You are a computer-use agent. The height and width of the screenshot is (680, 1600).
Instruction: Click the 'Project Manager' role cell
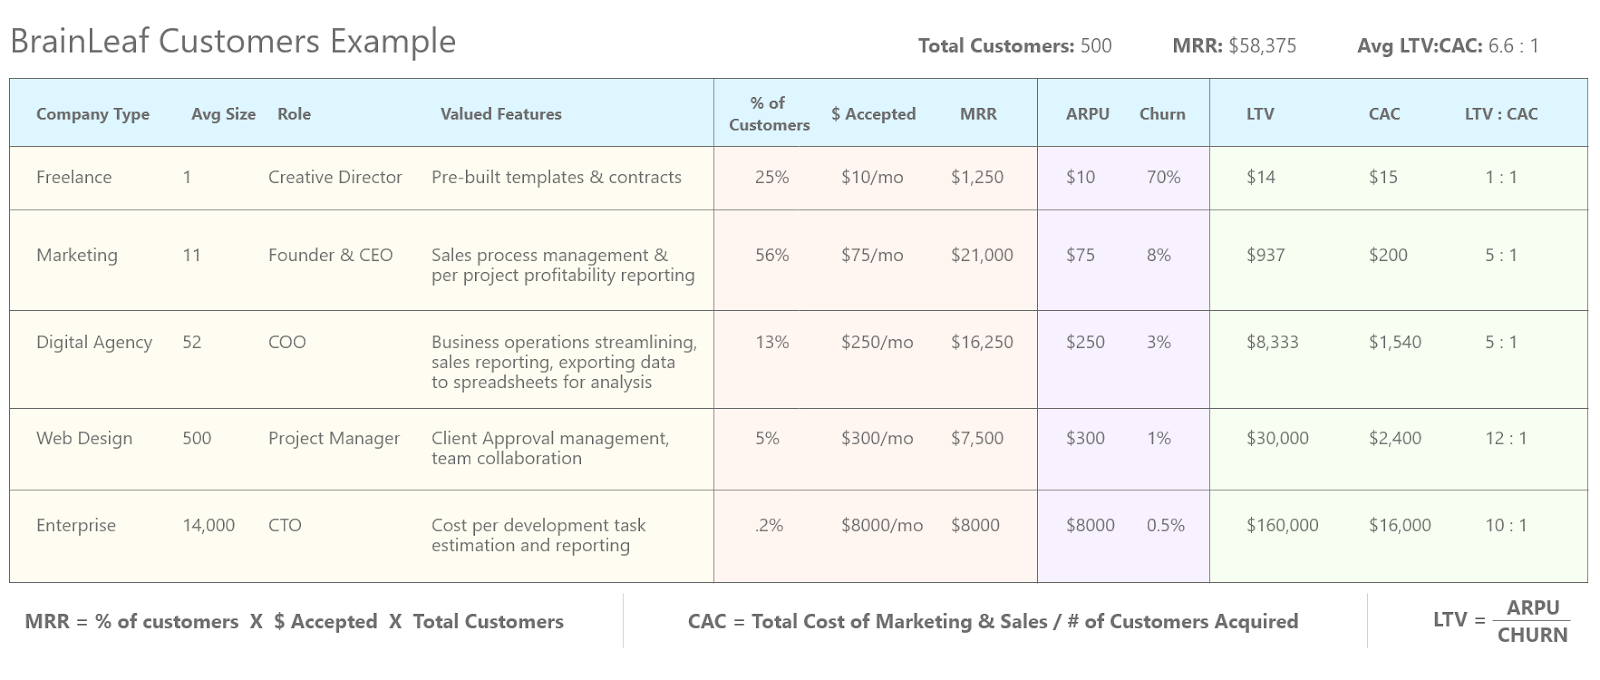point(334,438)
